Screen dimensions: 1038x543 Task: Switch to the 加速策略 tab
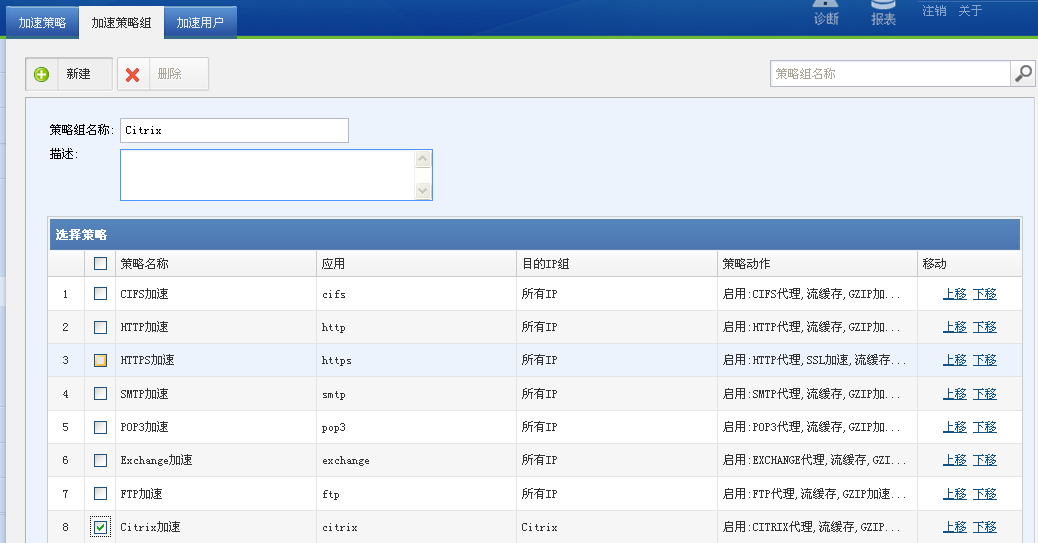(42, 22)
